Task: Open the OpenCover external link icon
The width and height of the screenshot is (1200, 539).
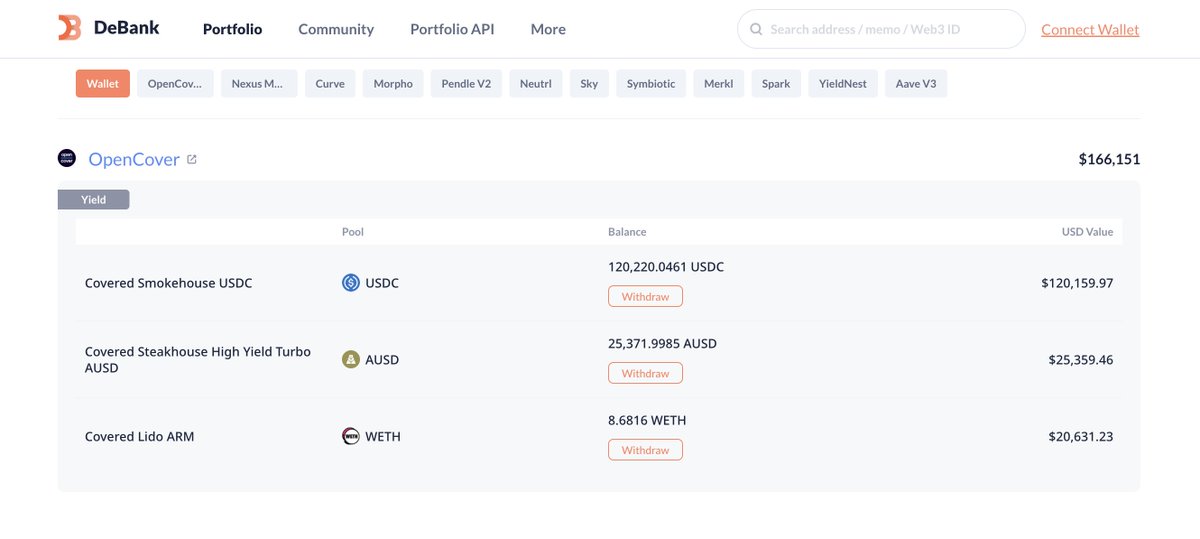Action: (192, 159)
